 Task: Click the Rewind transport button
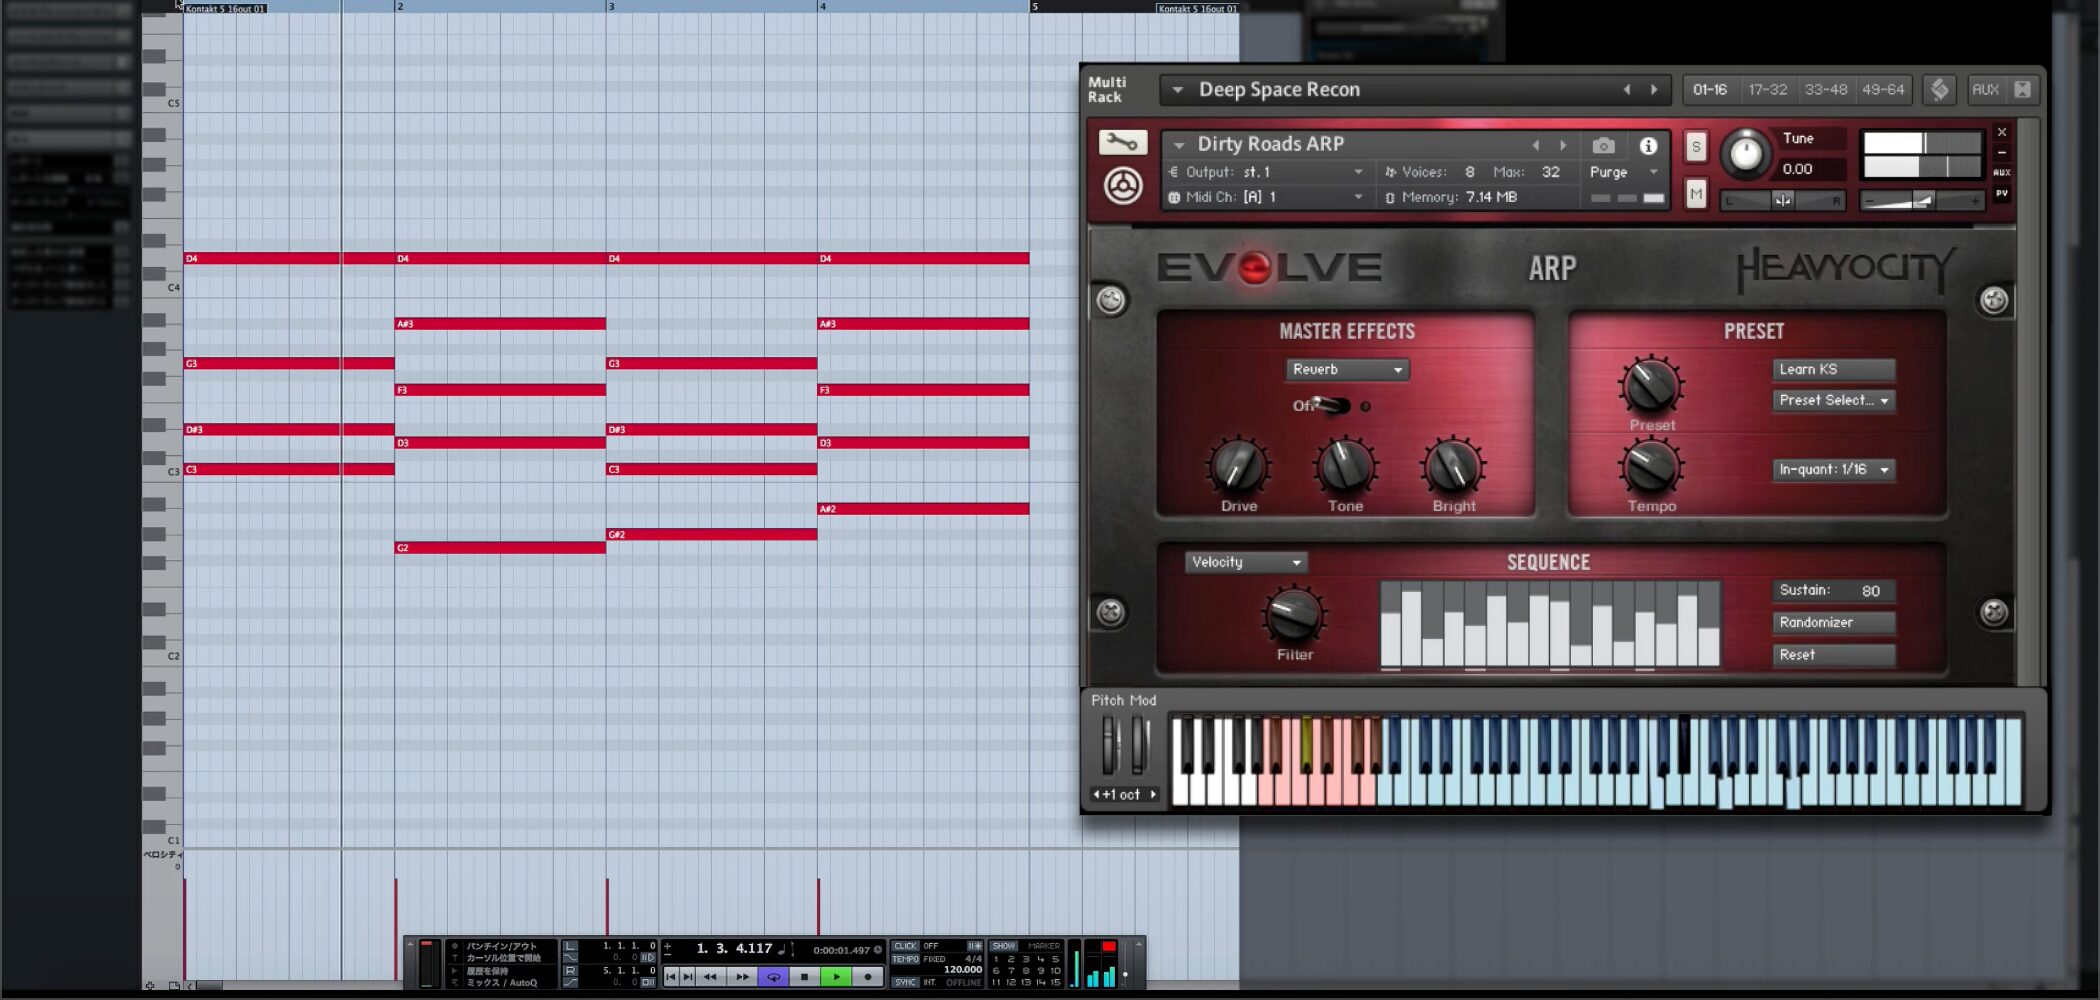pos(710,977)
